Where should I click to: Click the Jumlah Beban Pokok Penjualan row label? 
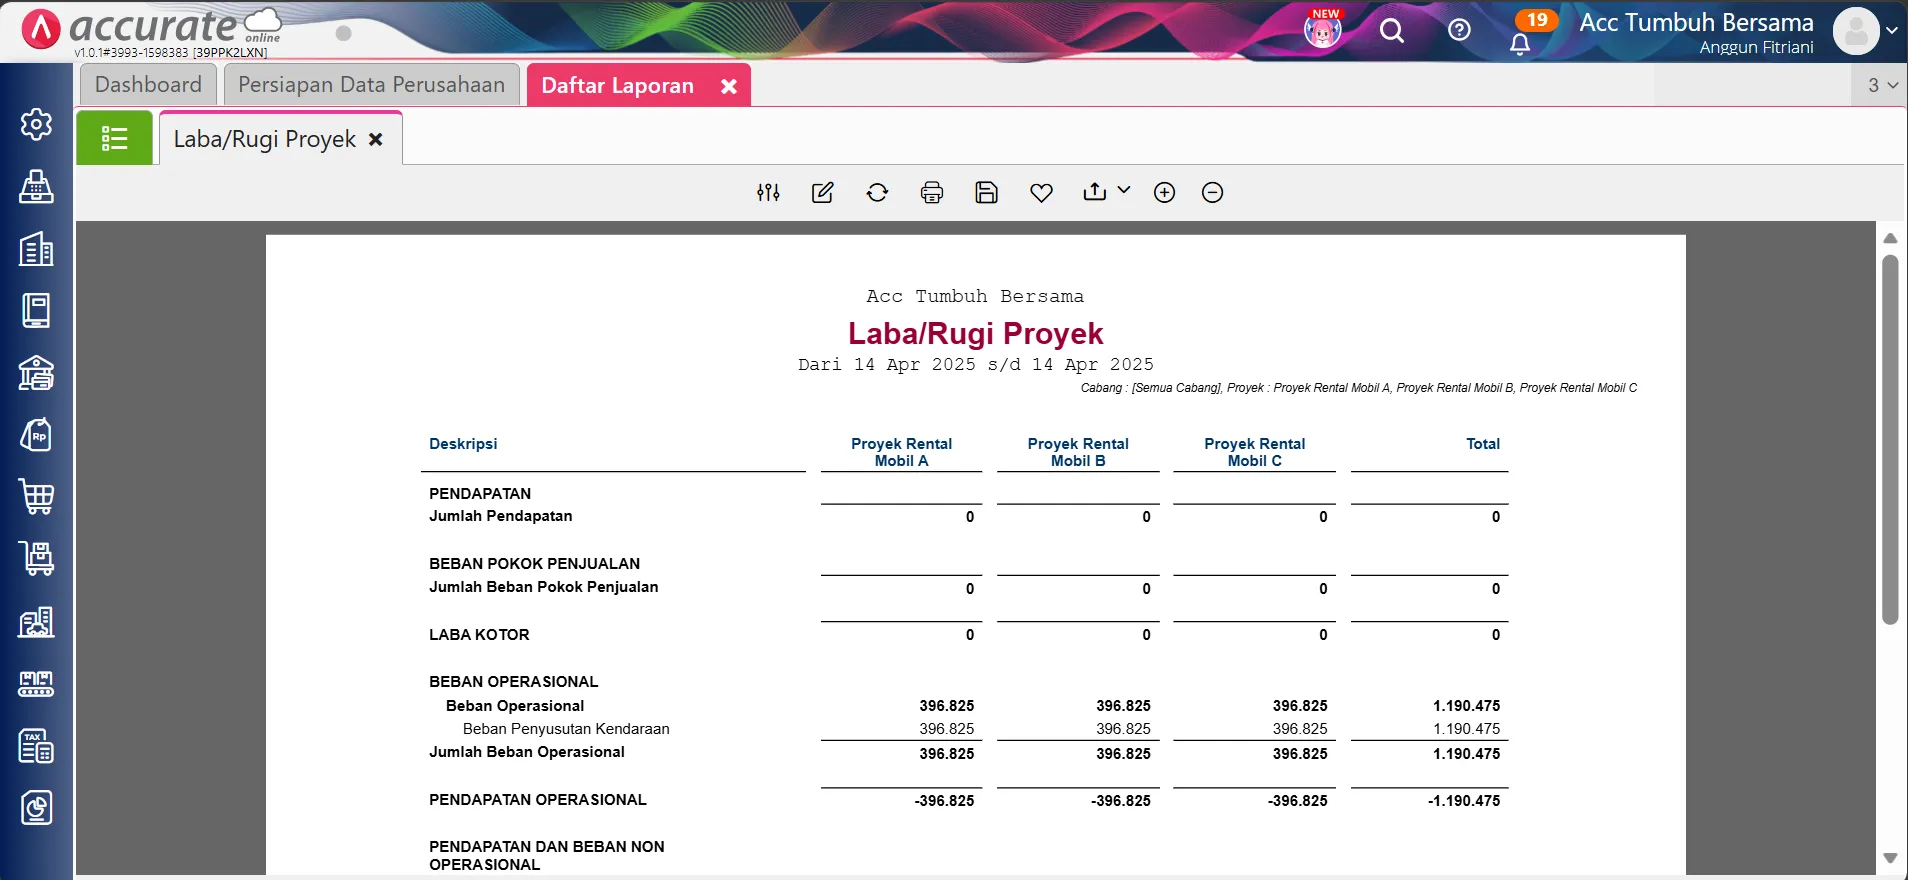point(544,587)
